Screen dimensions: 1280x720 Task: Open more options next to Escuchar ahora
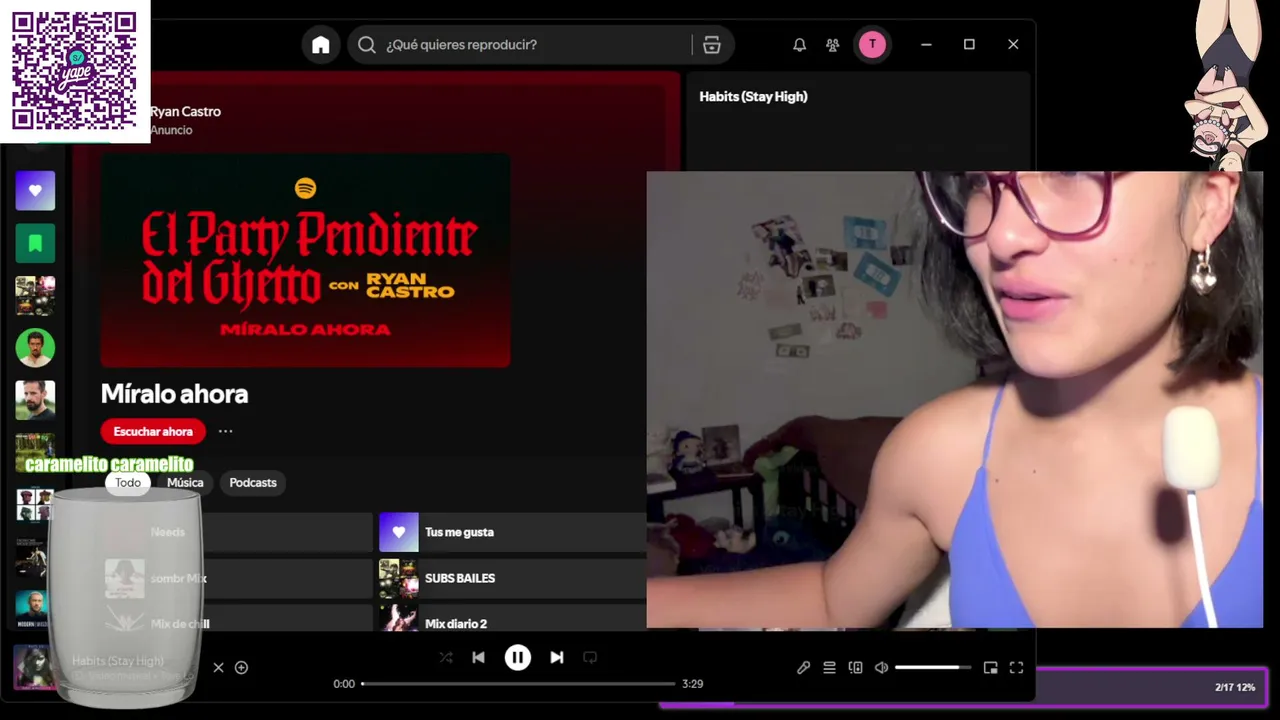pos(225,432)
